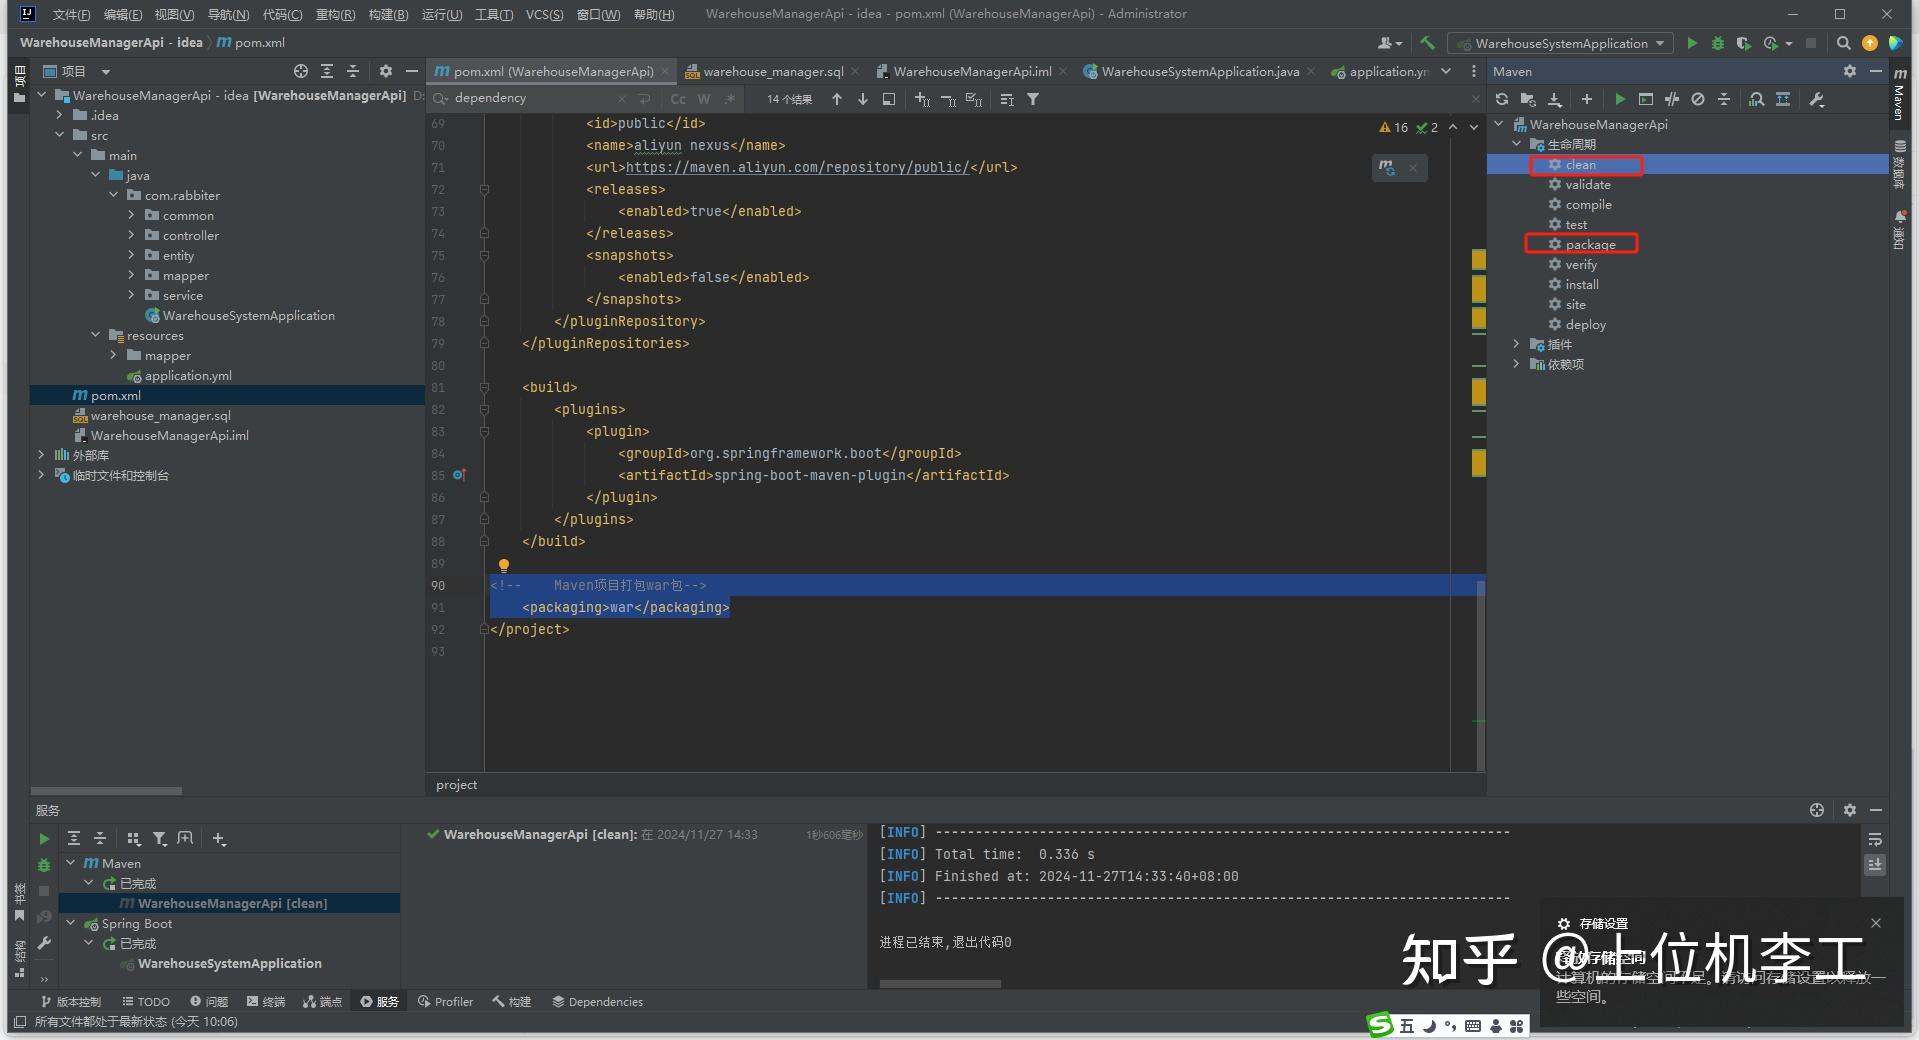Collapse the src folder in the project tree
The height and width of the screenshot is (1040, 1919).
59,135
